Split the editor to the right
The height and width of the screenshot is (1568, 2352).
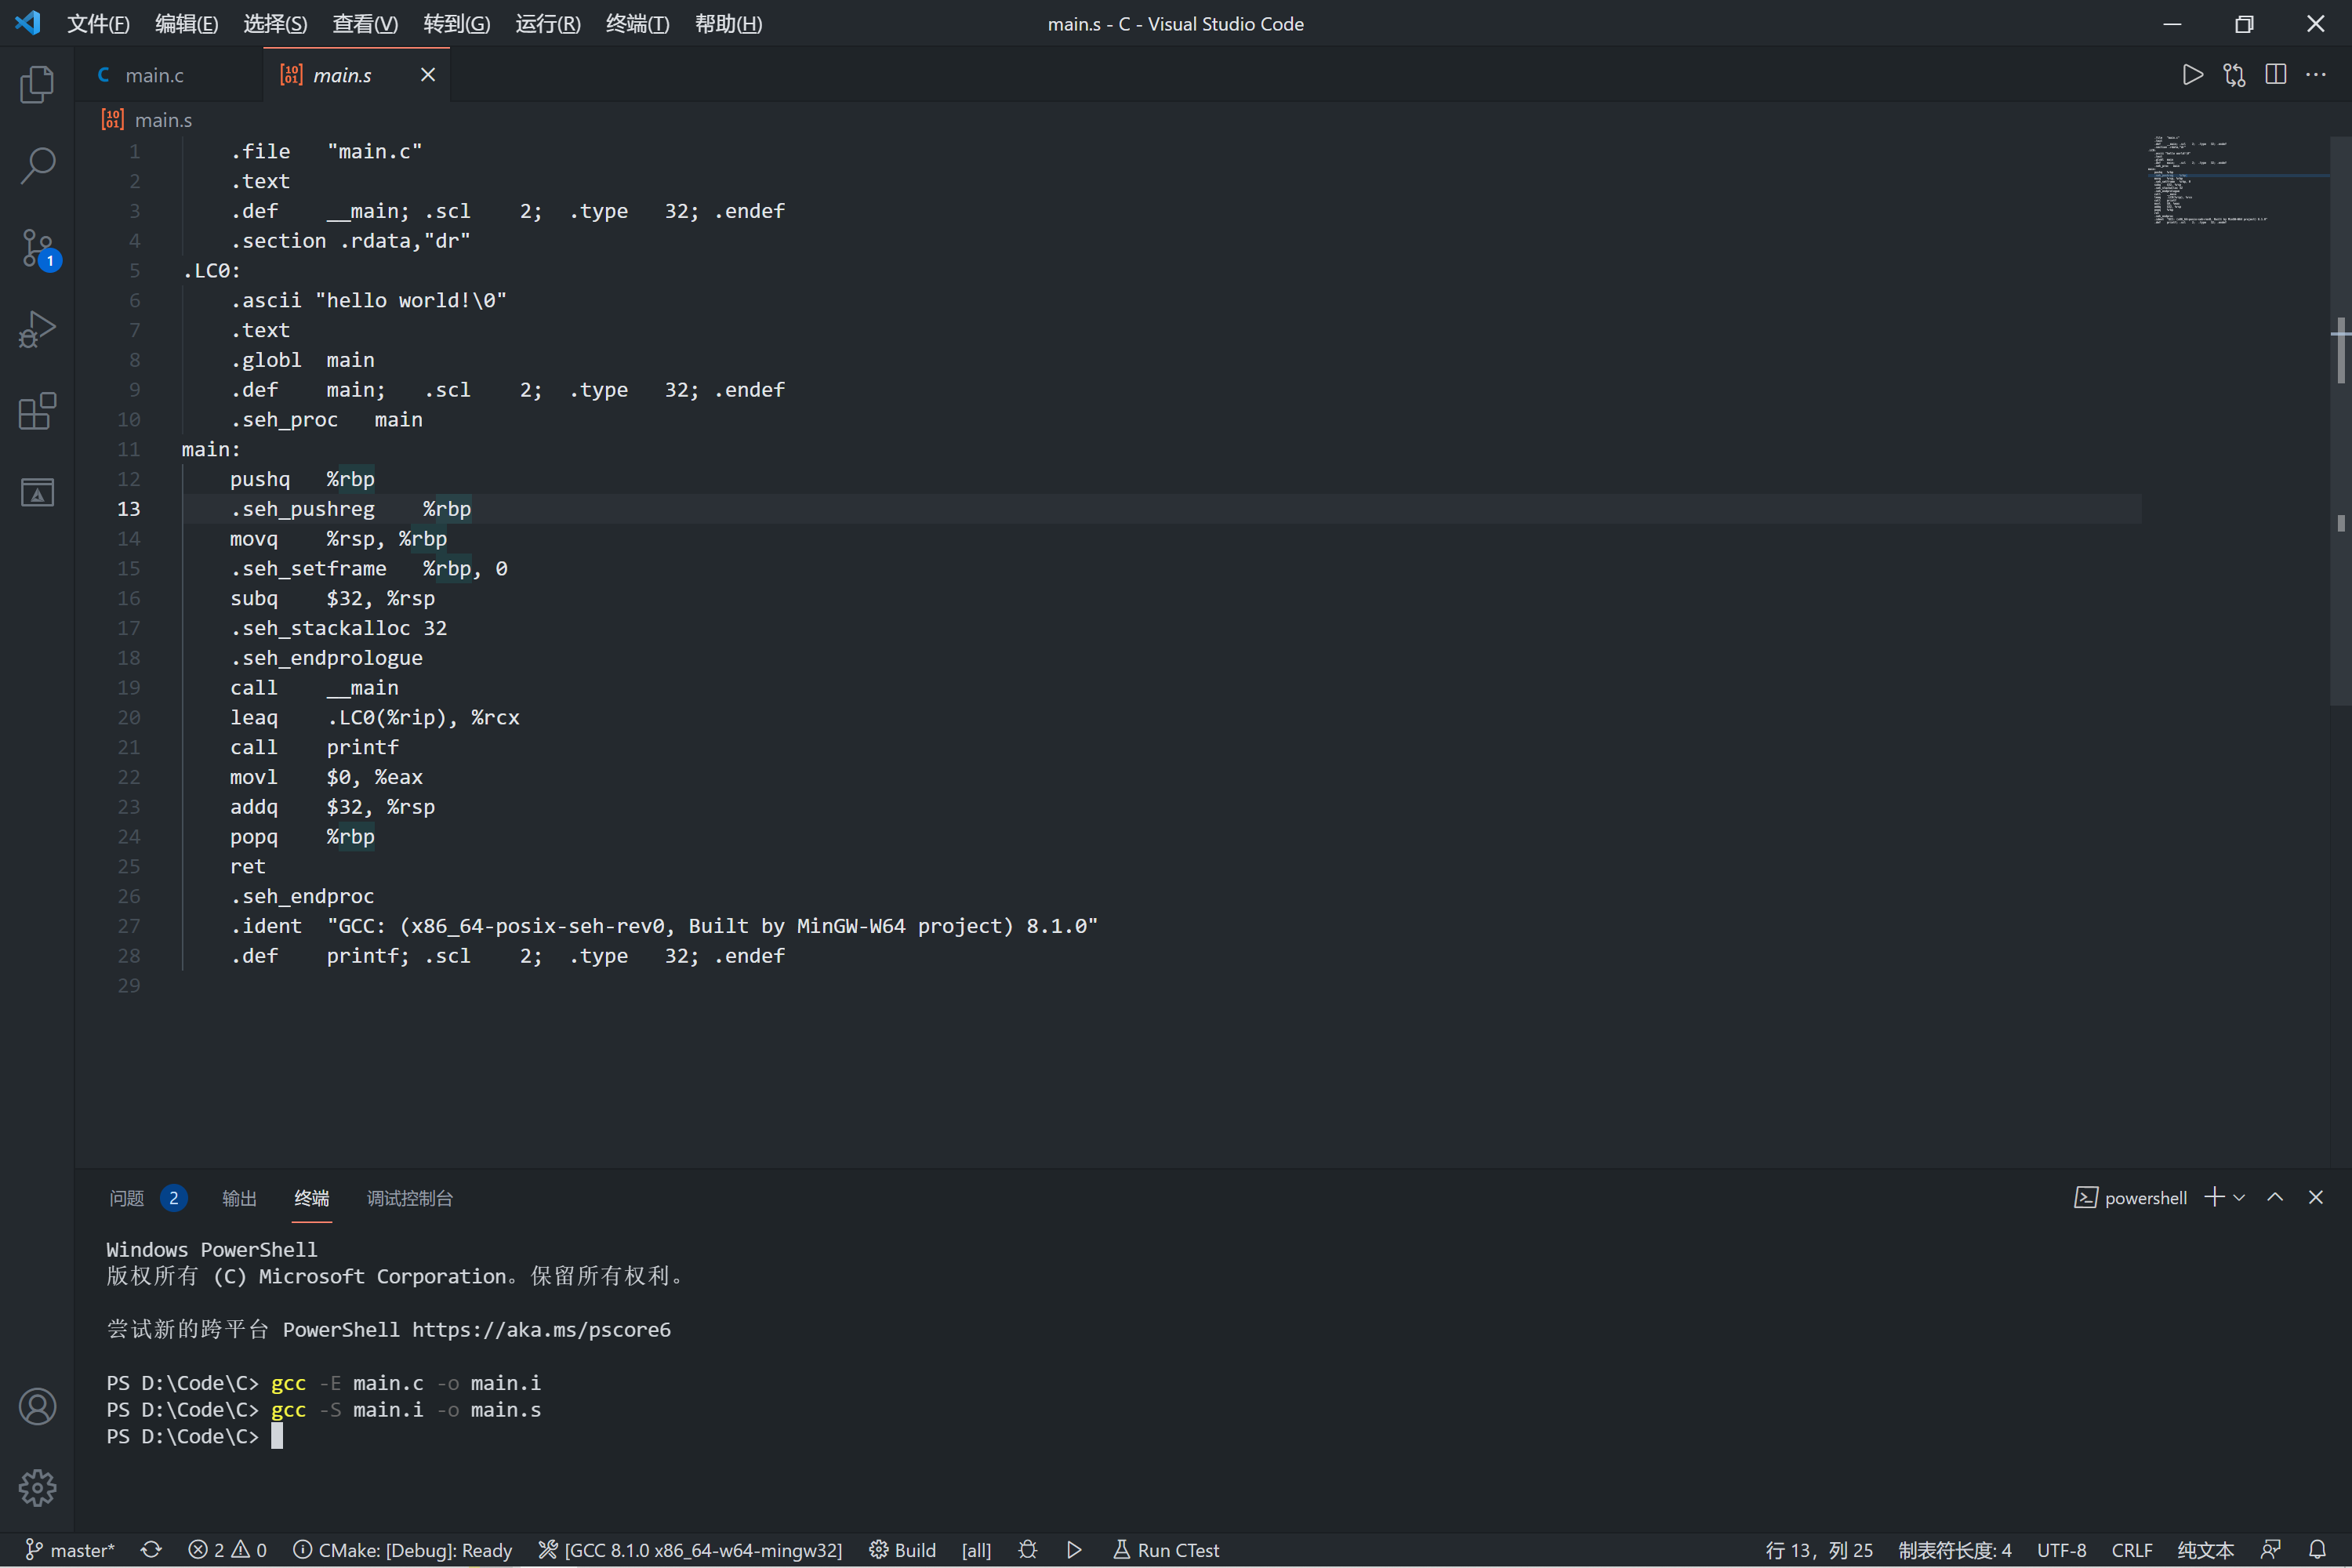click(2275, 75)
